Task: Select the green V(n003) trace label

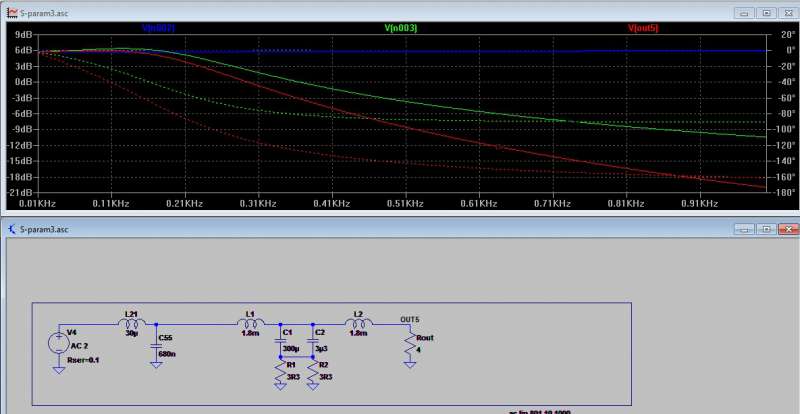Action: point(401,28)
